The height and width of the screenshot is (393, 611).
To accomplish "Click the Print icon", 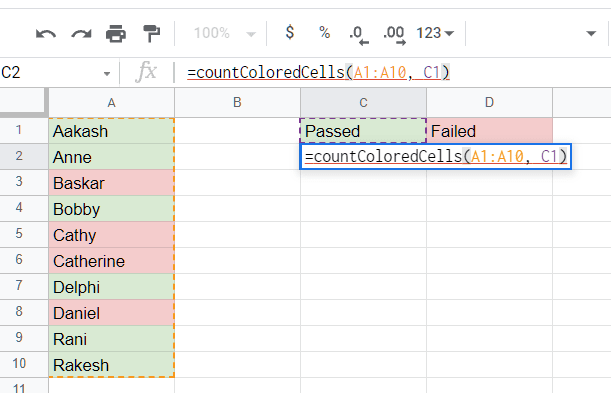I will pos(116,33).
